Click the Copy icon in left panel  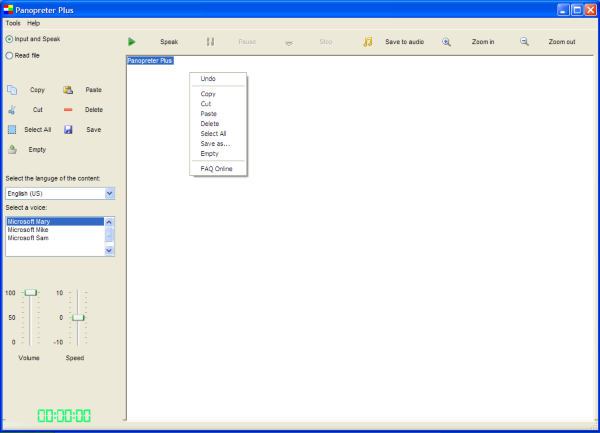pyautogui.click(x=12, y=90)
